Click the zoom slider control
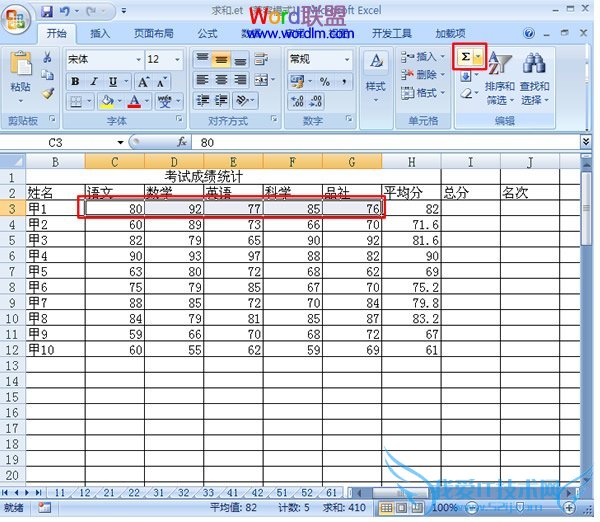 pos(520,508)
